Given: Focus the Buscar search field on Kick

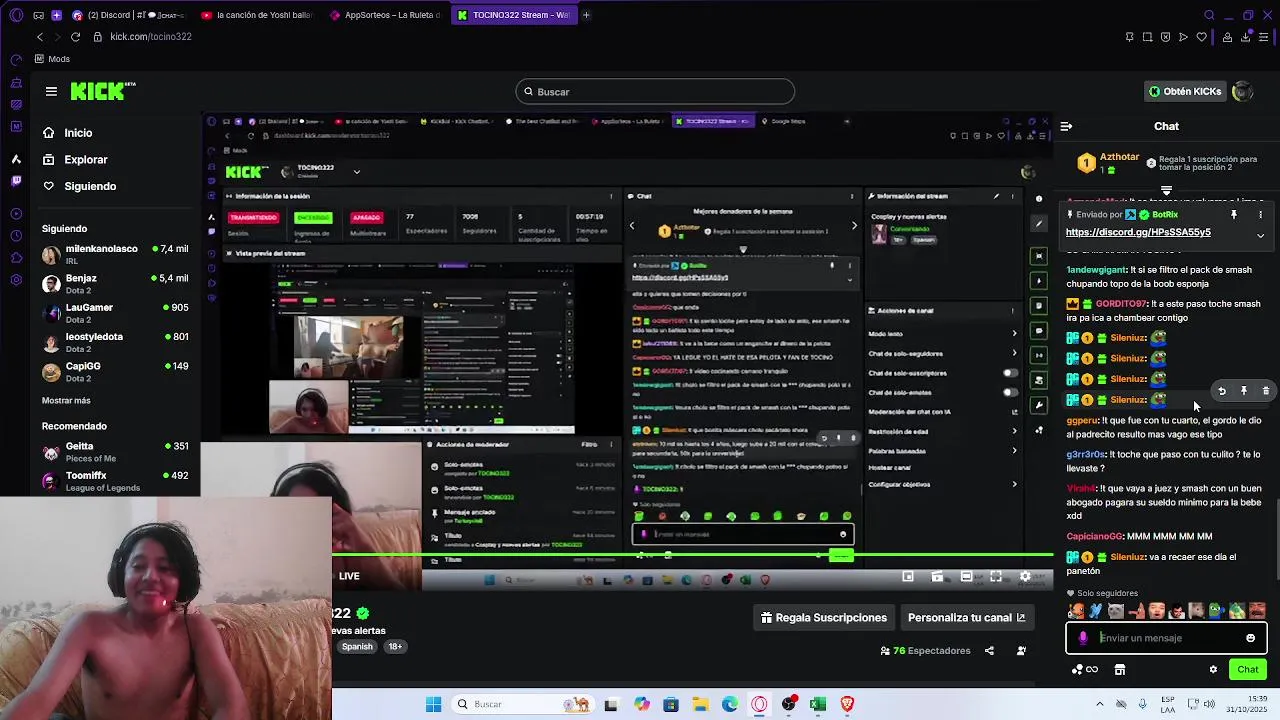Looking at the screenshot, I should click(655, 92).
